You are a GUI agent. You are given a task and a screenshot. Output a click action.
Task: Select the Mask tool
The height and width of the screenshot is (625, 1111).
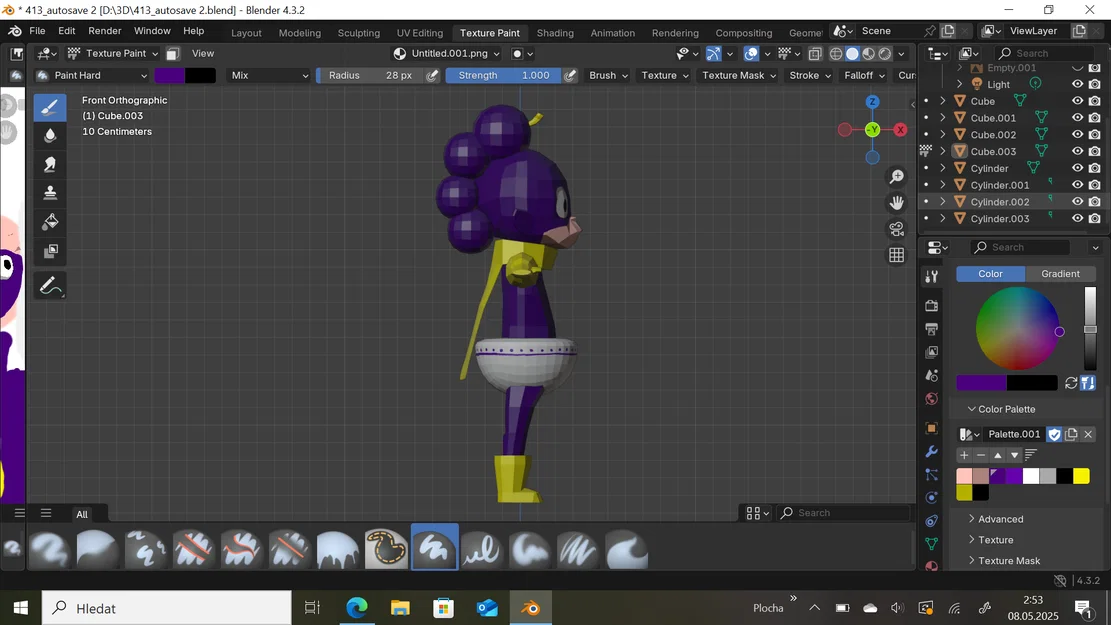[x=50, y=251]
